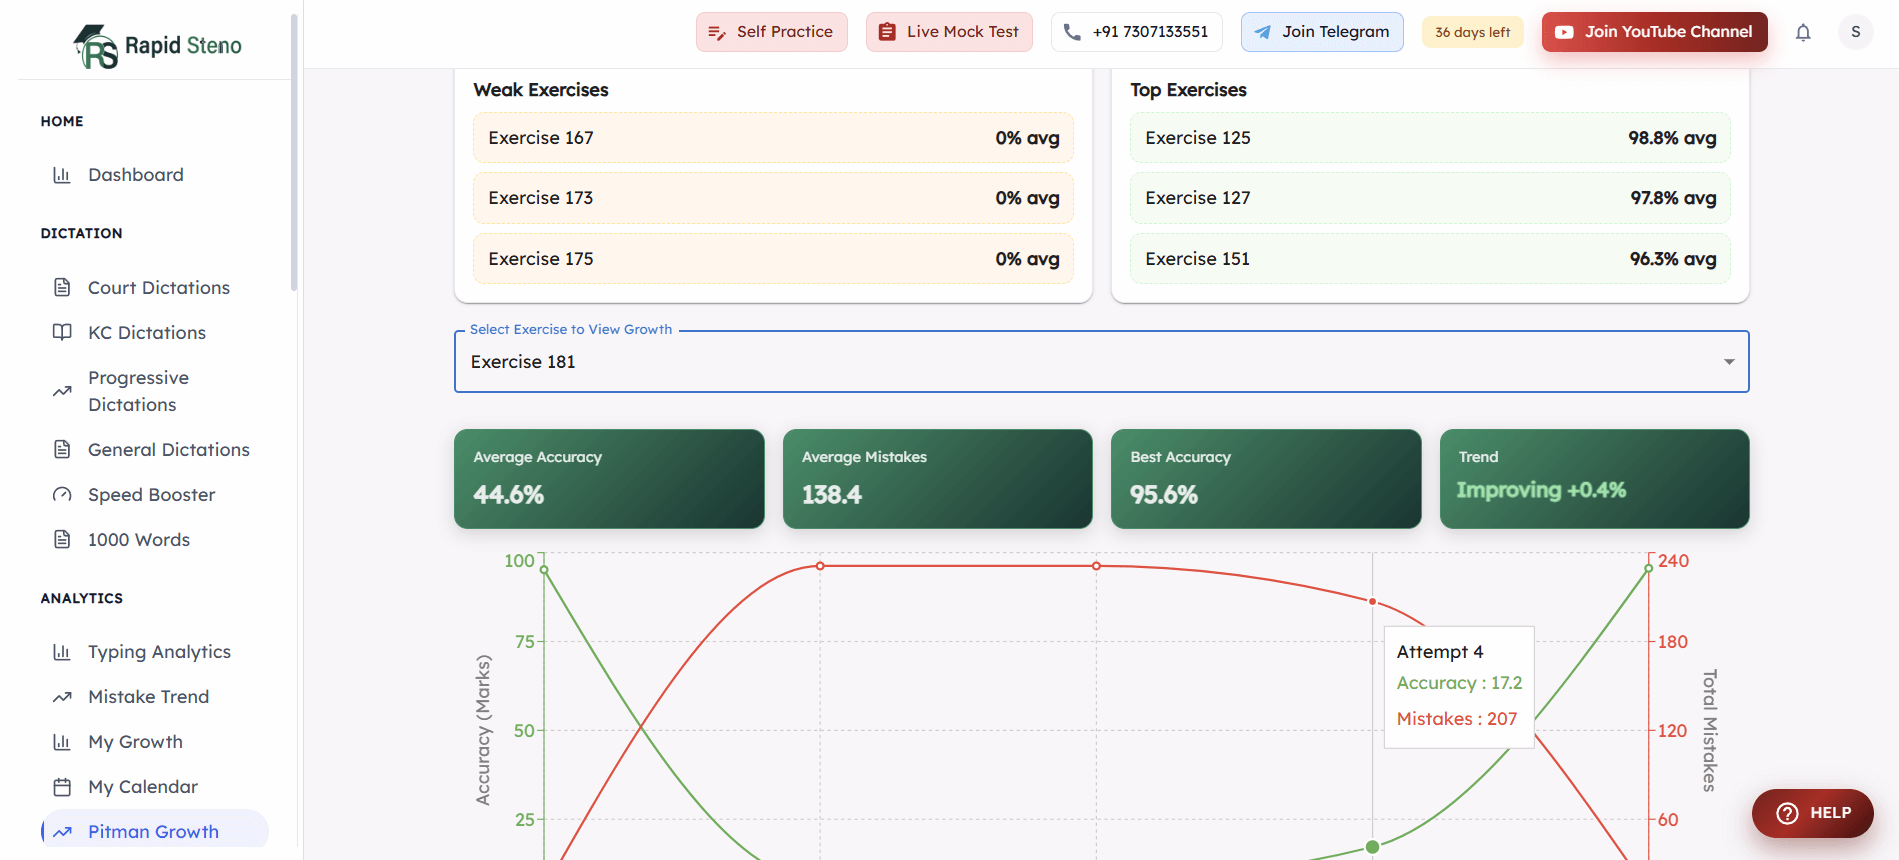Click the notification bell icon
Screen dimensions: 1899x860
(1803, 32)
